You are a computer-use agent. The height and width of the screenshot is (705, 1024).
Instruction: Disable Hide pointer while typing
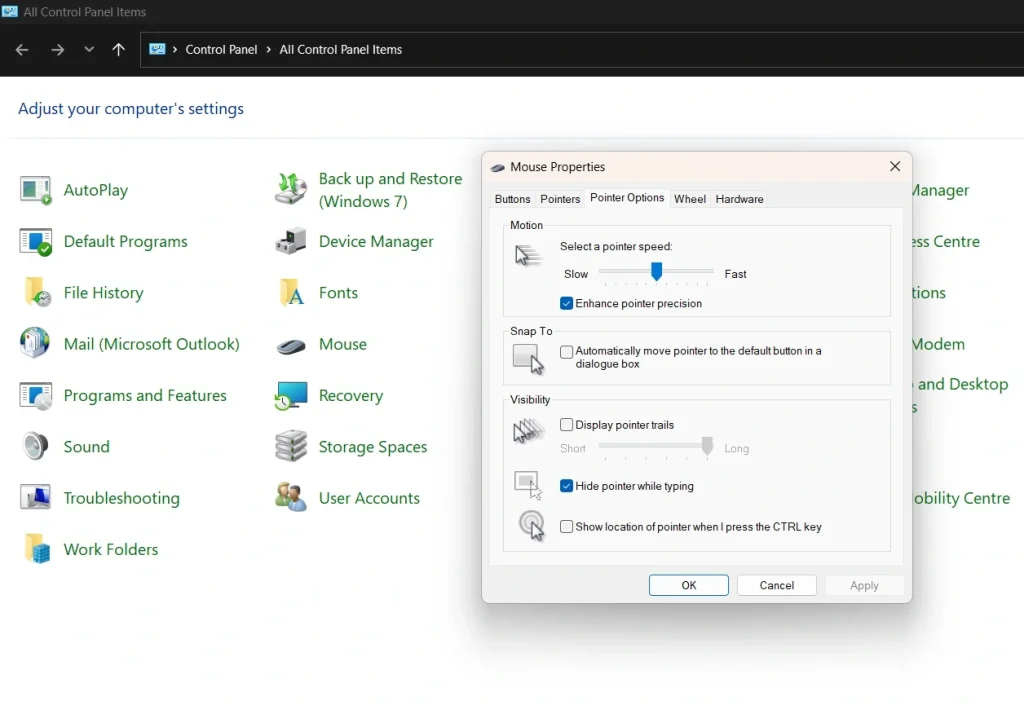point(567,486)
